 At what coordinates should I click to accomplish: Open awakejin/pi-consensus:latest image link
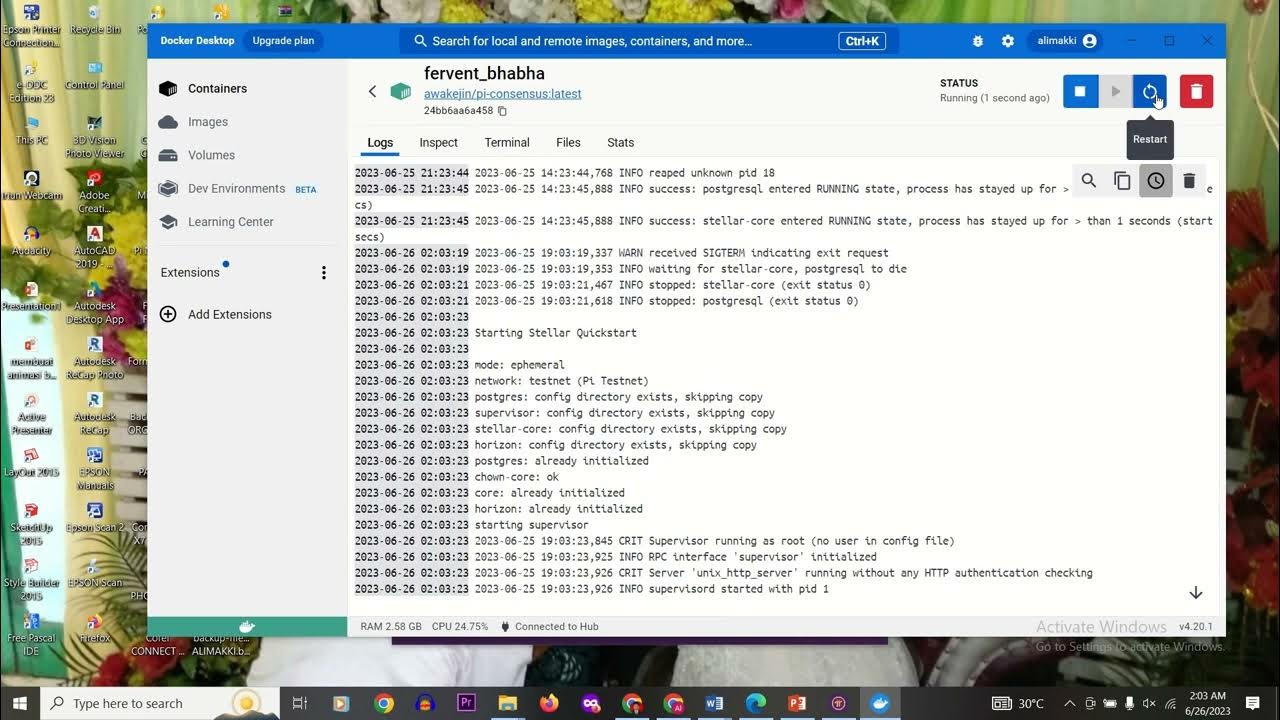click(502, 94)
